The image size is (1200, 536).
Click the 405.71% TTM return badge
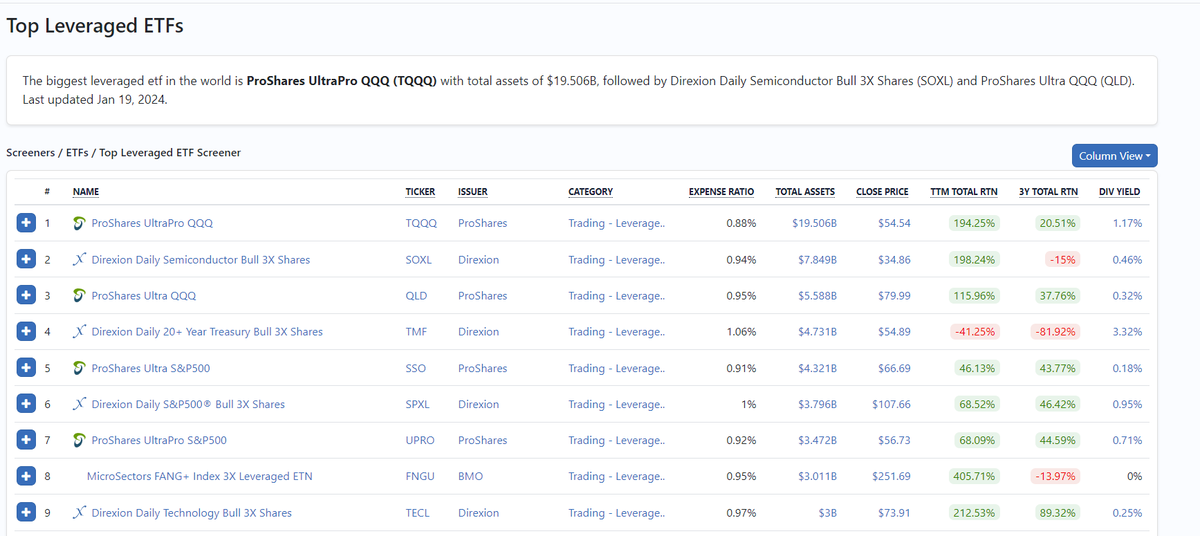[974, 476]
